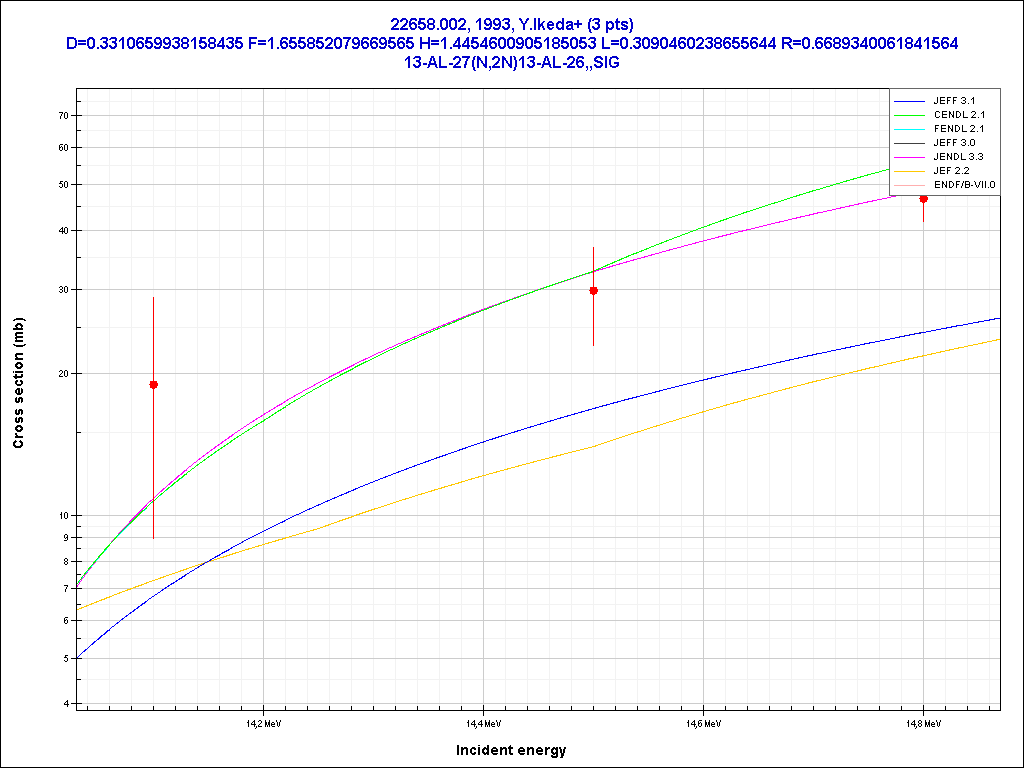Click the red data point at 14.1 MeV
This screenshot has width=1024, height=768.
[x=153, y=385]
